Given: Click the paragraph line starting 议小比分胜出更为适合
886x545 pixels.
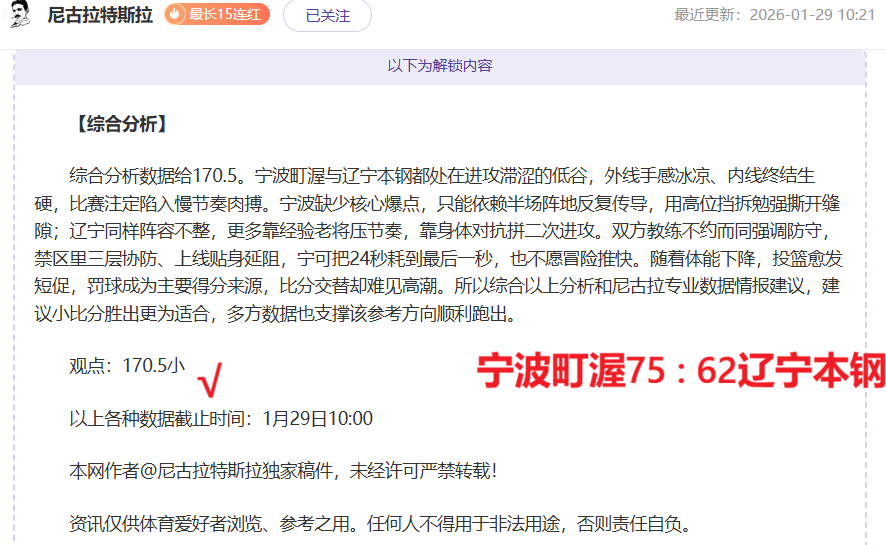Looking at the screenshot, I should (292, 314).
